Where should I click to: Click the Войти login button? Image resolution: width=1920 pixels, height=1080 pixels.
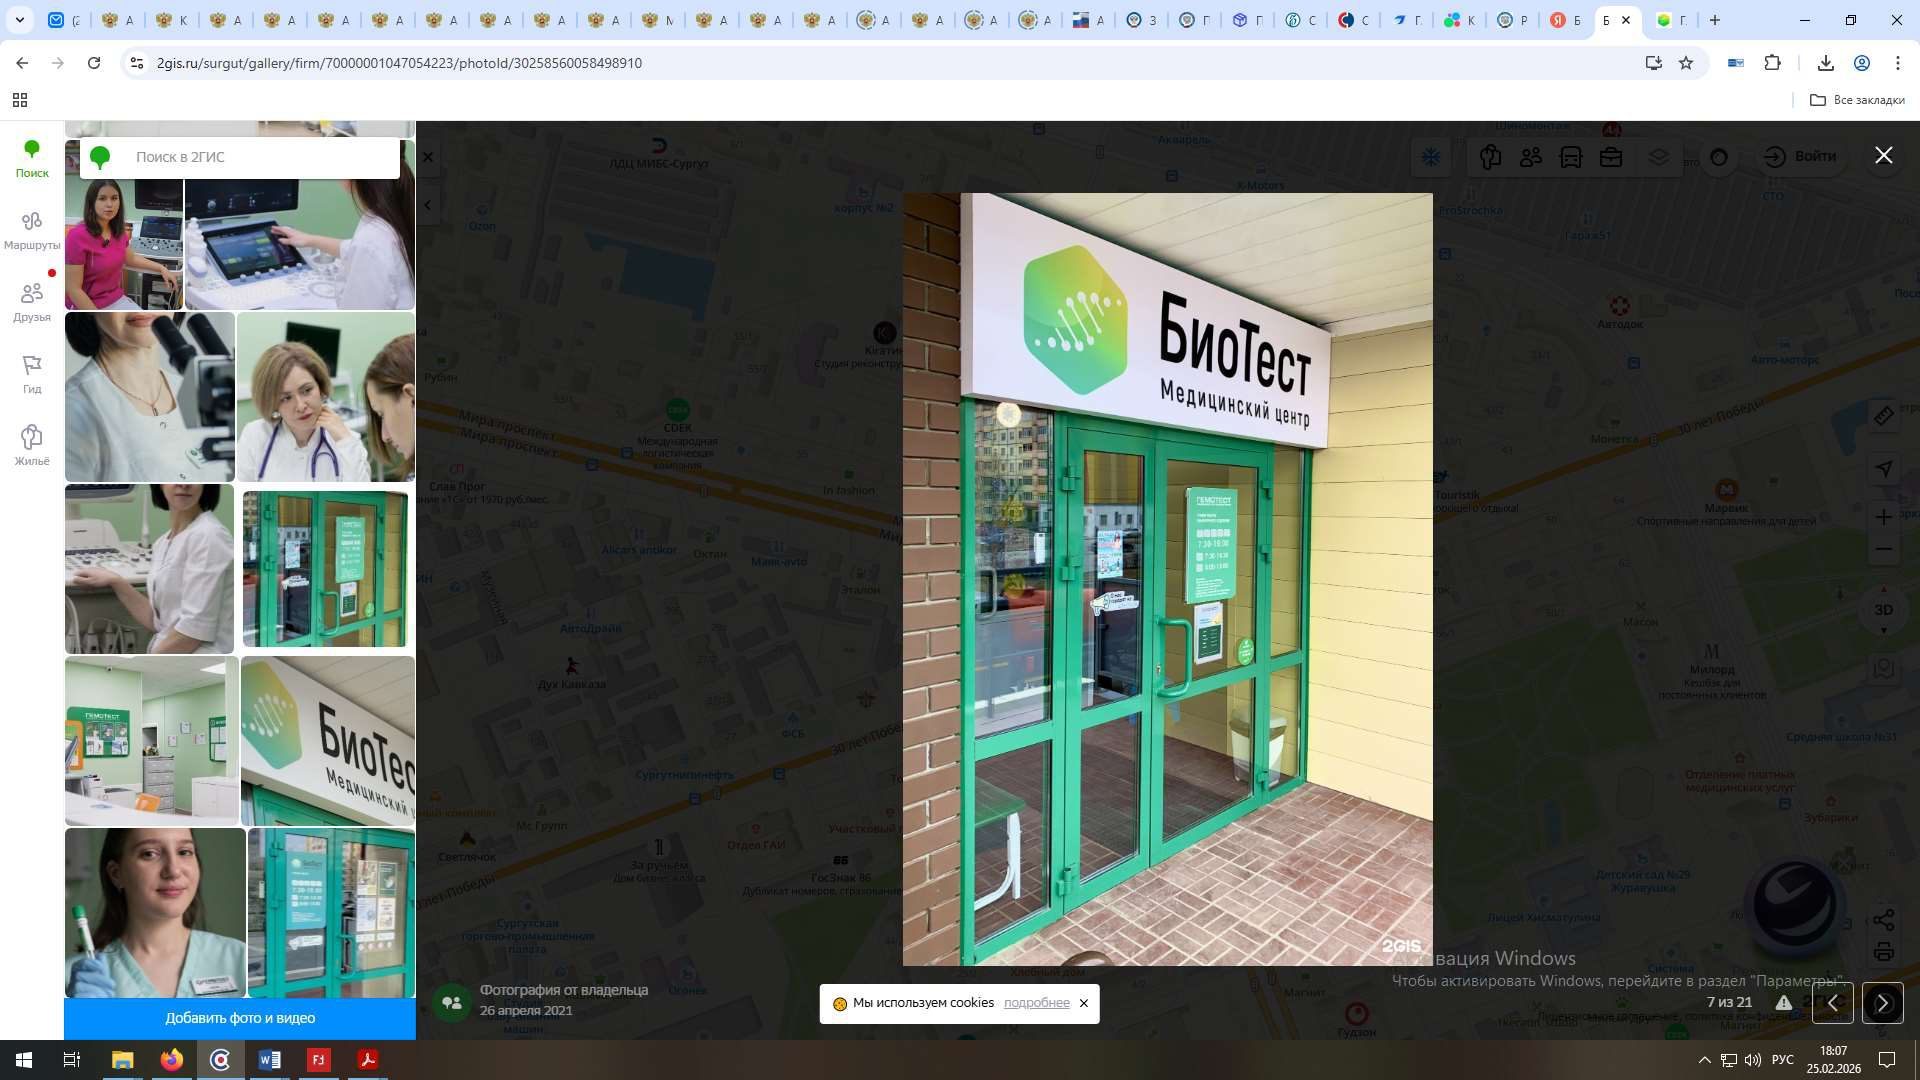[x=1800, y=157]
